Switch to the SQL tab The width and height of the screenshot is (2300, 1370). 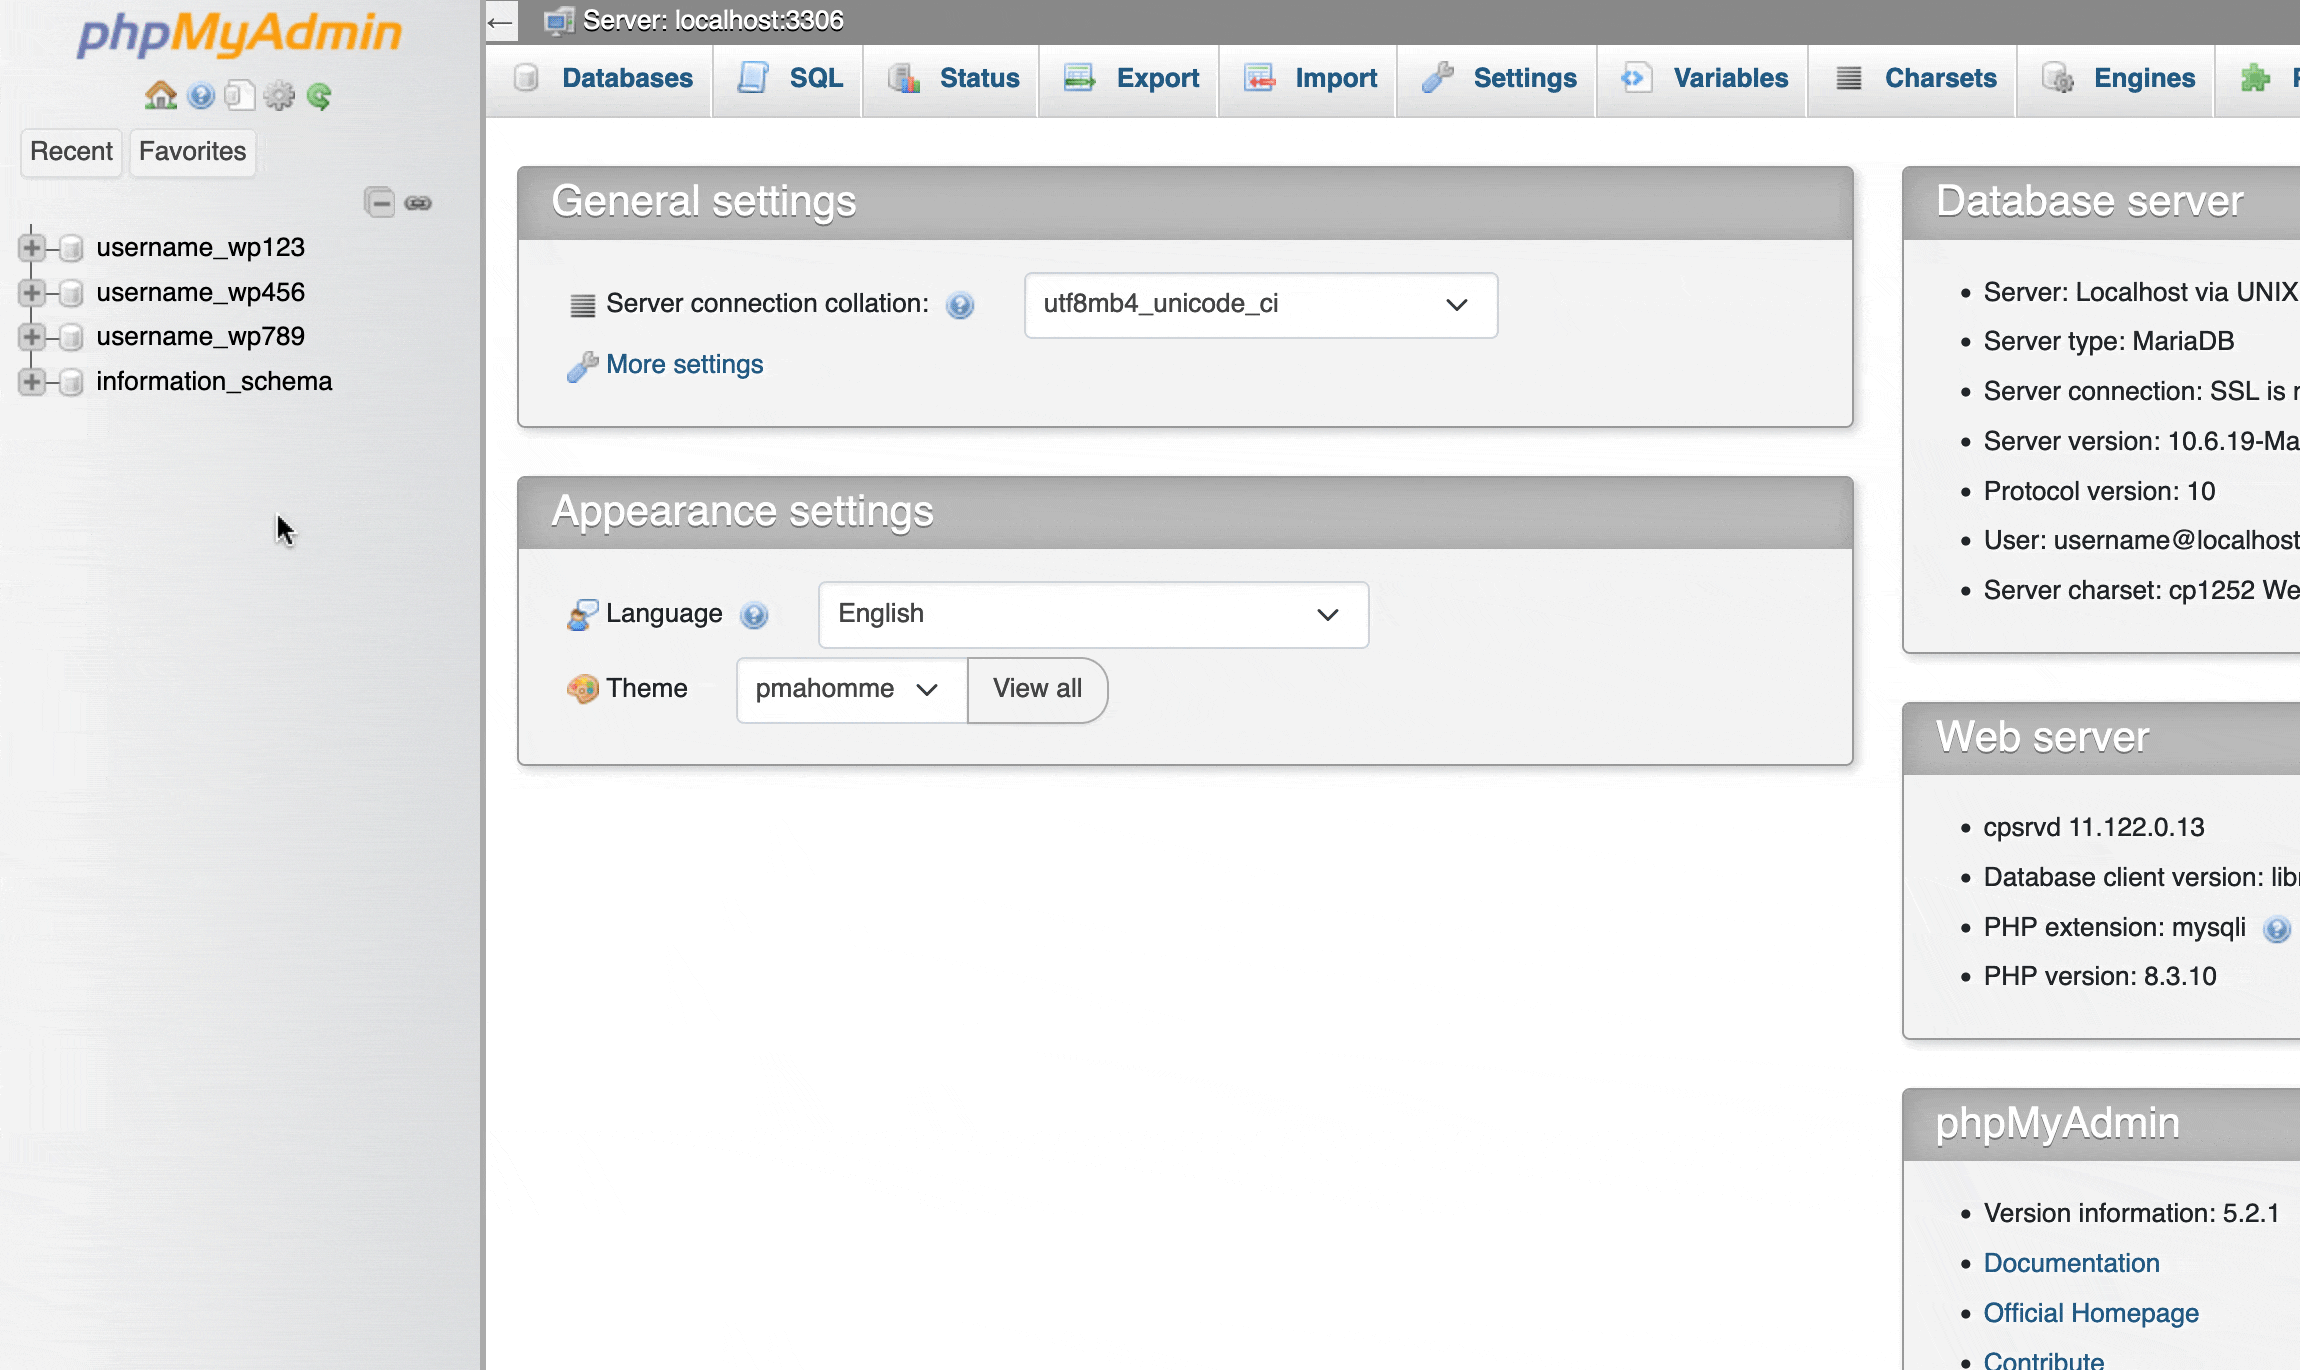click(788, 79)
